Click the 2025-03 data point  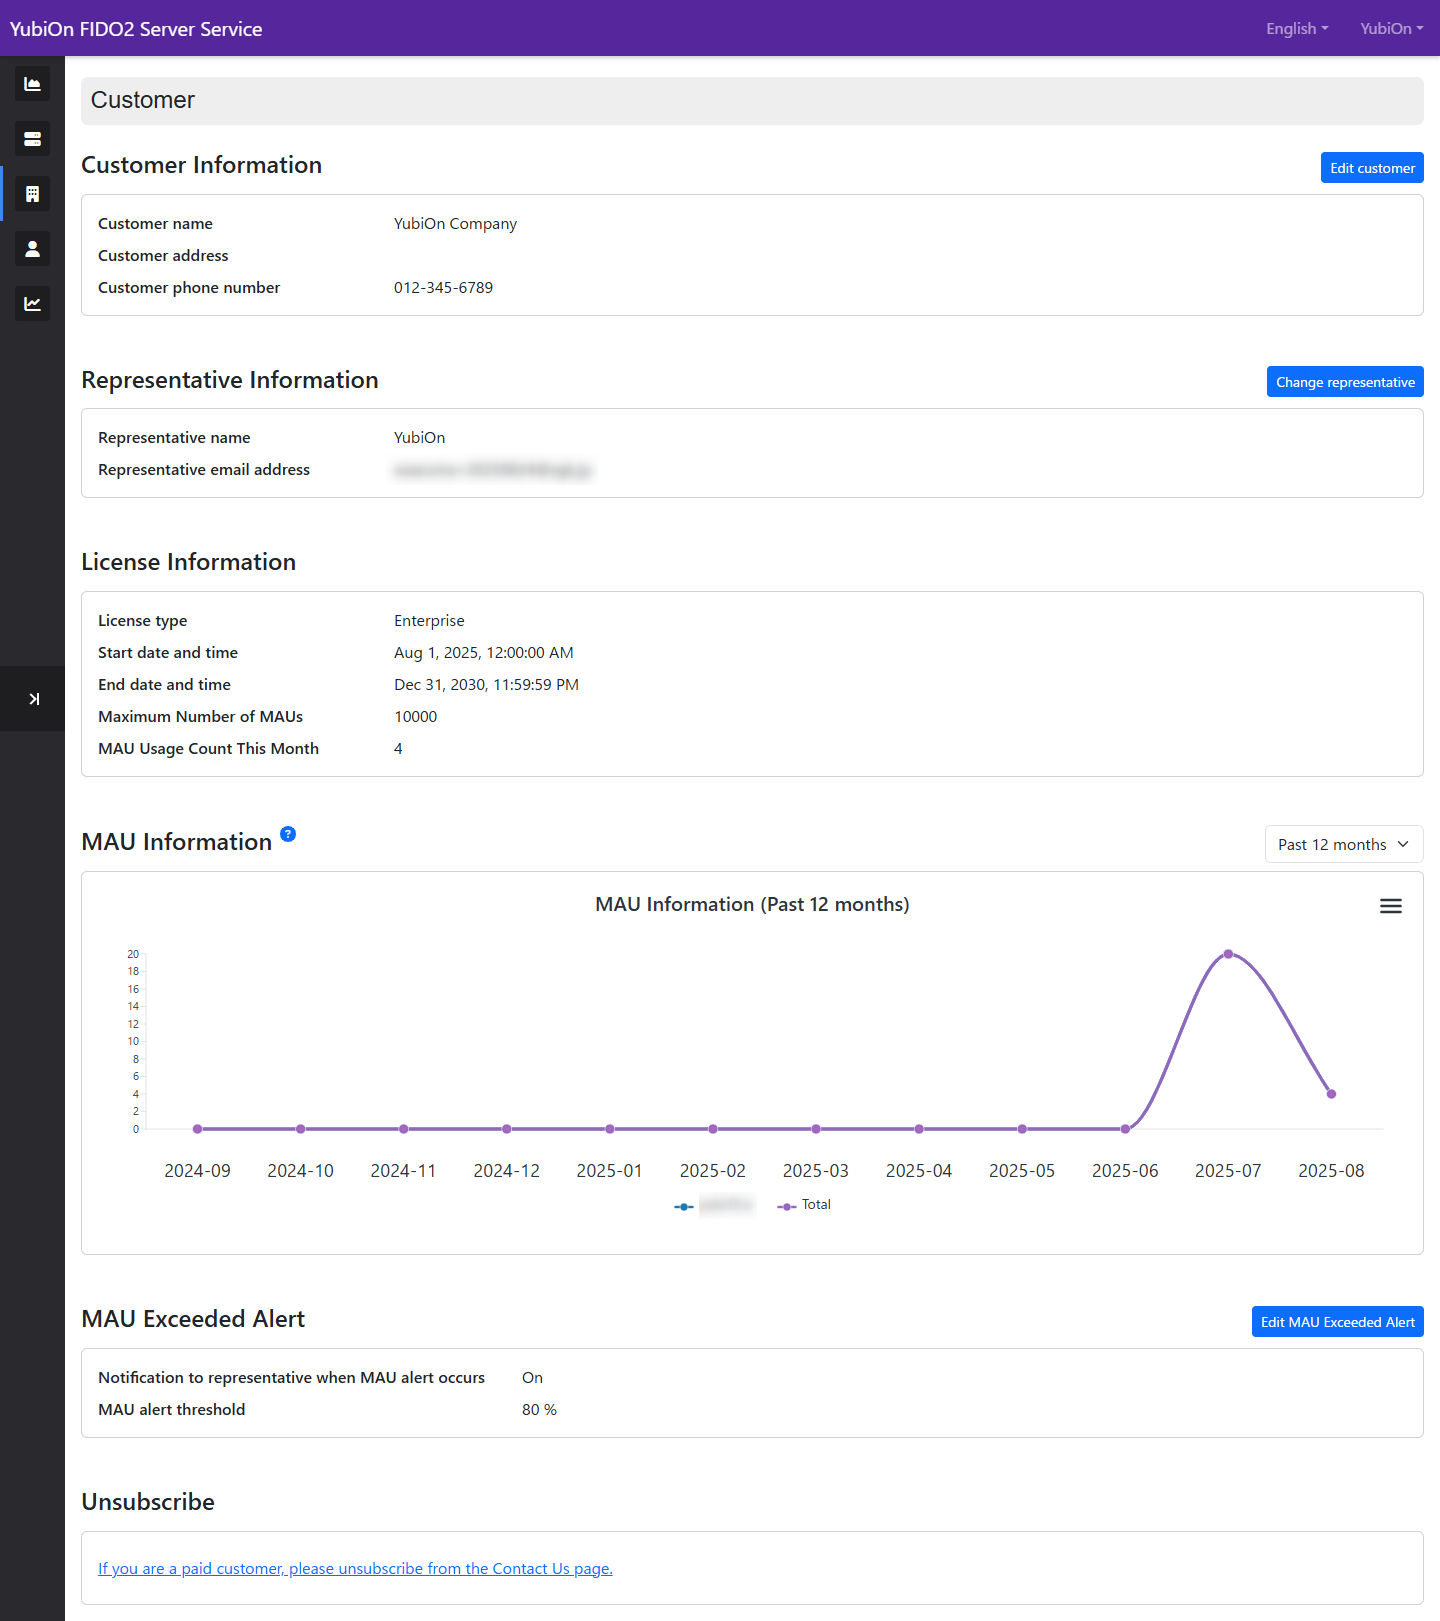click(x=816, y=1129)
